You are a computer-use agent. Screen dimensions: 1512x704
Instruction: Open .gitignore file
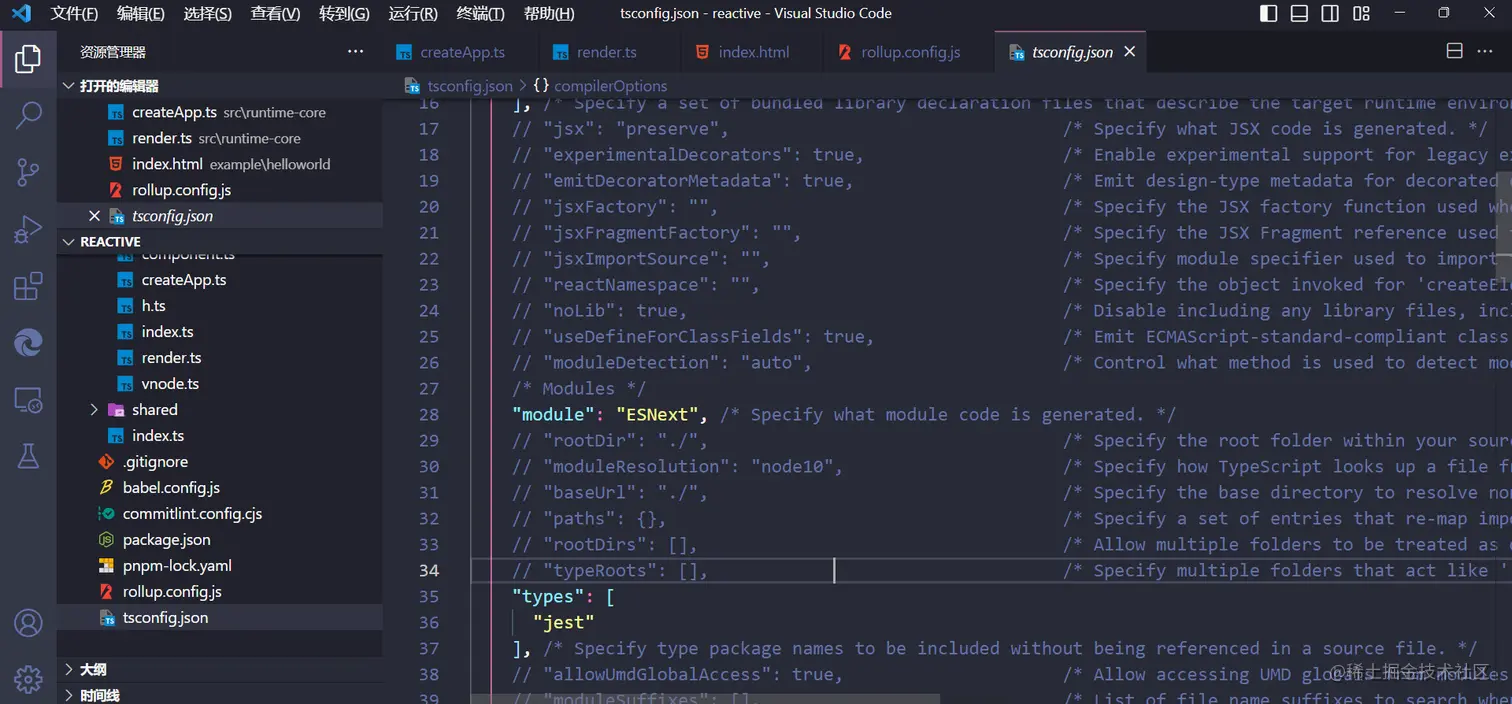coord(220,462)
